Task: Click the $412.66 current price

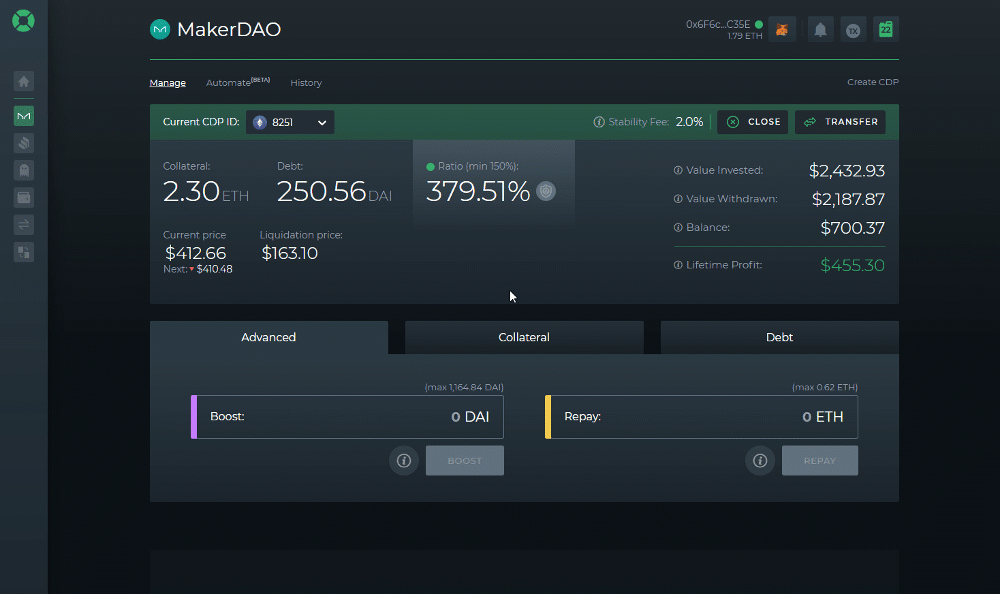Action: (195, 253)
